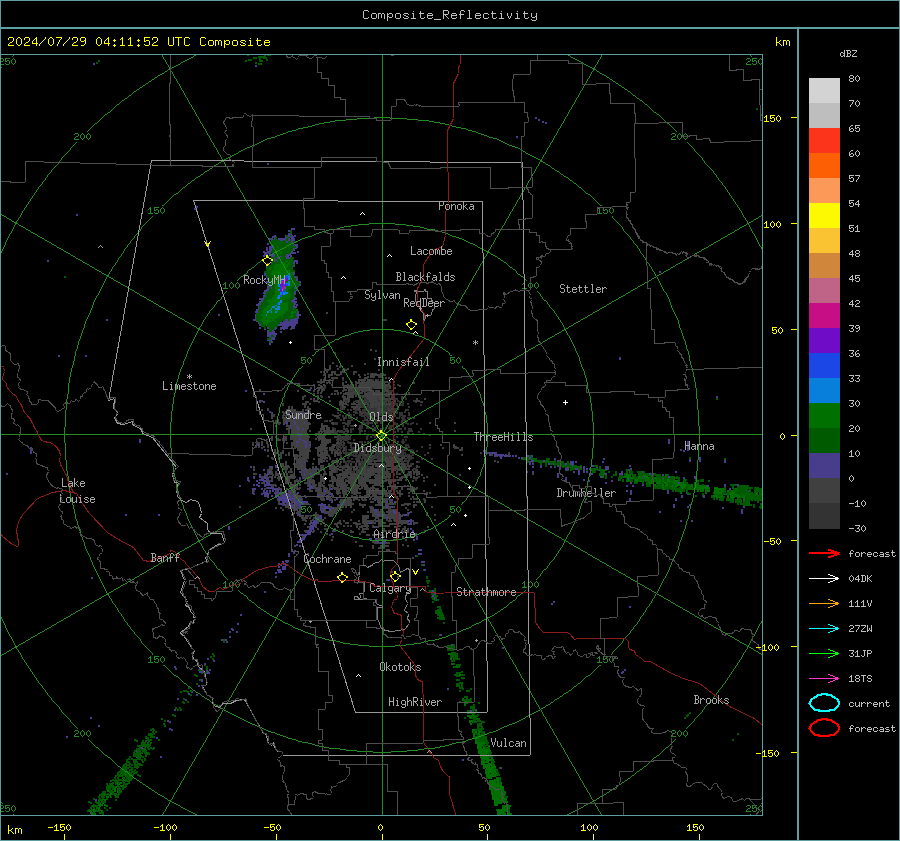Click the dBZ legend heading
This screenshot has width=900, height=841.
pos(848,53)
